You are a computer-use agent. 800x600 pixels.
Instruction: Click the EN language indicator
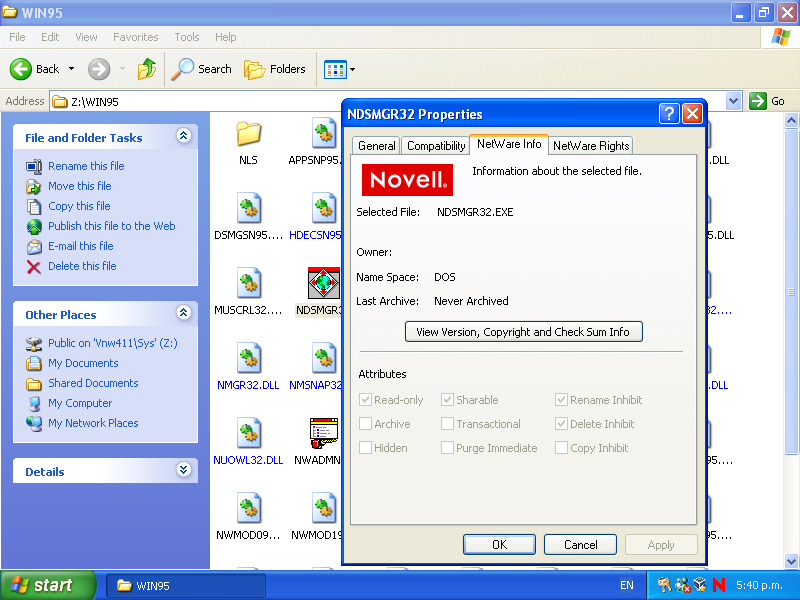coord(627,585)
